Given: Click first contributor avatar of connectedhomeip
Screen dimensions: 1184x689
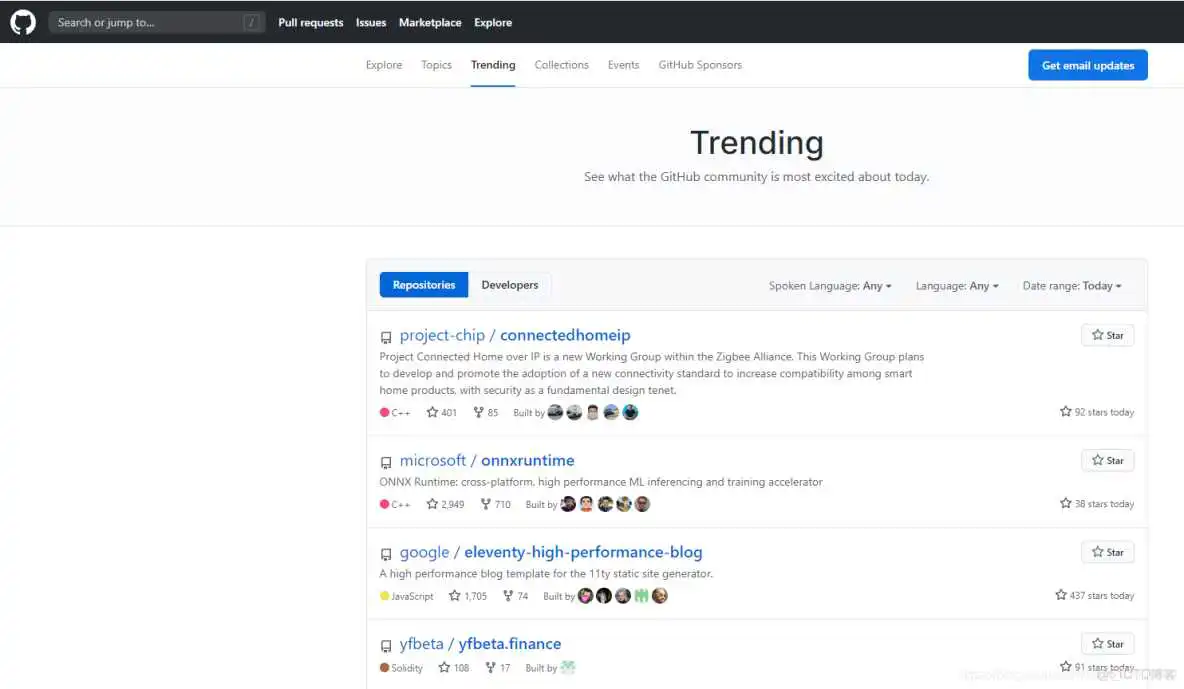Looking at the screenshot, I should (555, 412).
